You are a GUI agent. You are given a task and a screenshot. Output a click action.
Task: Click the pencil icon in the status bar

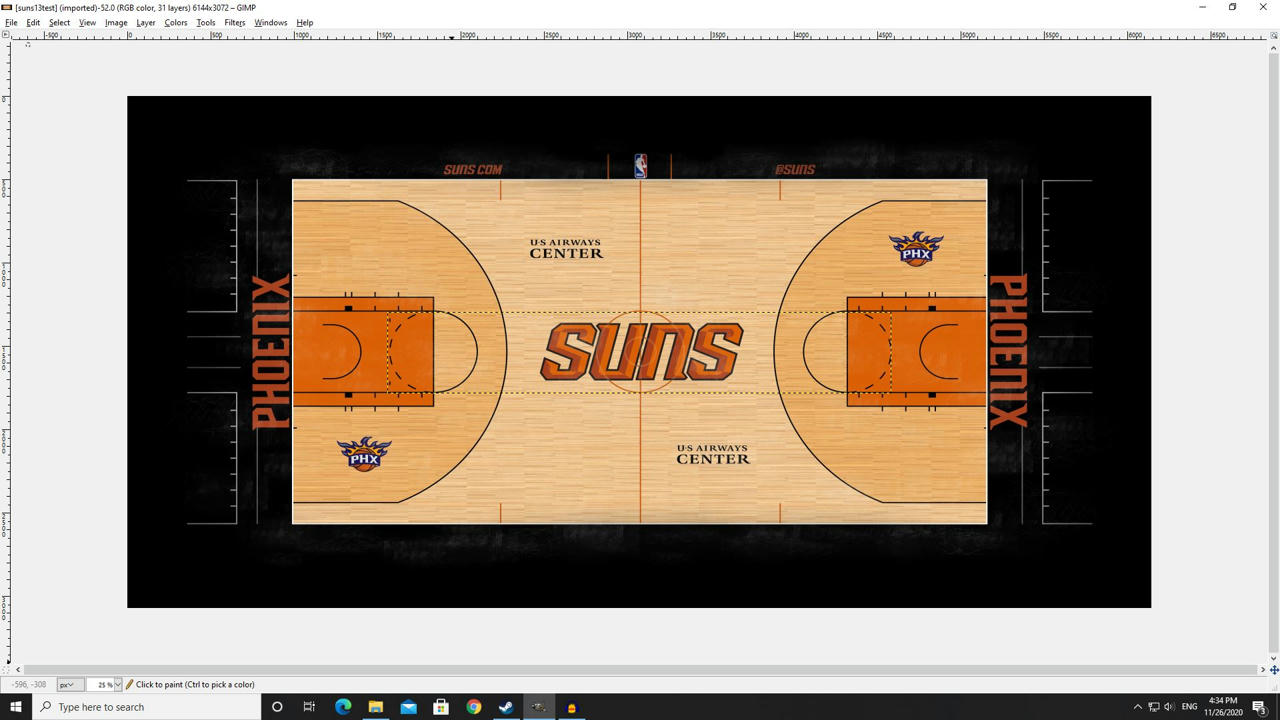(129, 685)
